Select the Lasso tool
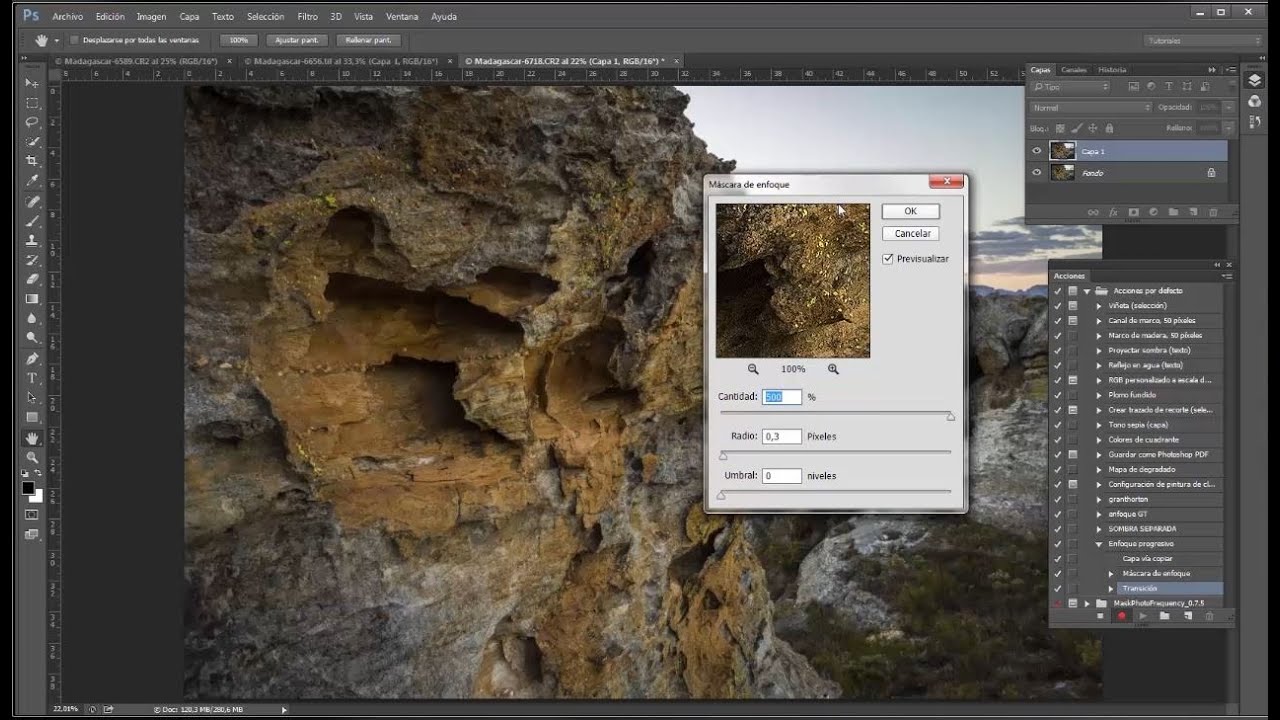1280x720 pixels. pos(32,122)
